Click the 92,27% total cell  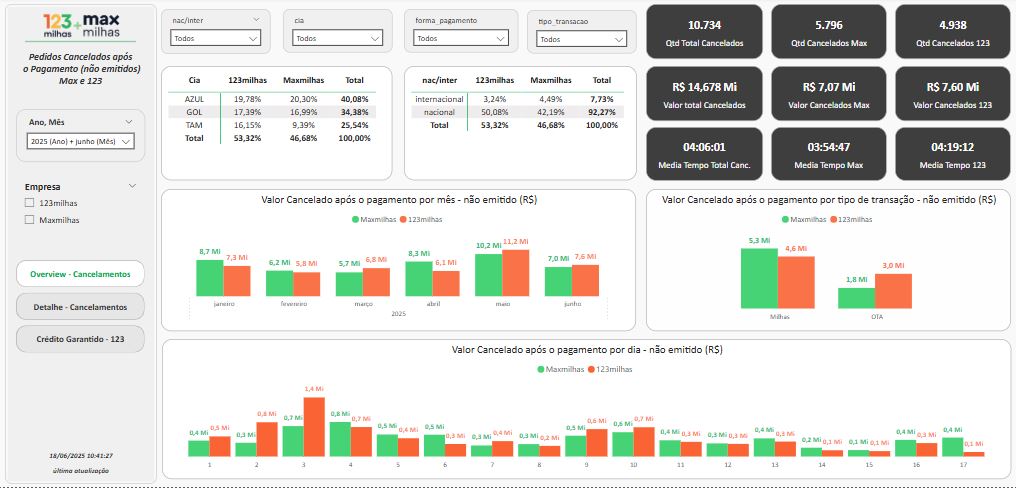(601, 112)
